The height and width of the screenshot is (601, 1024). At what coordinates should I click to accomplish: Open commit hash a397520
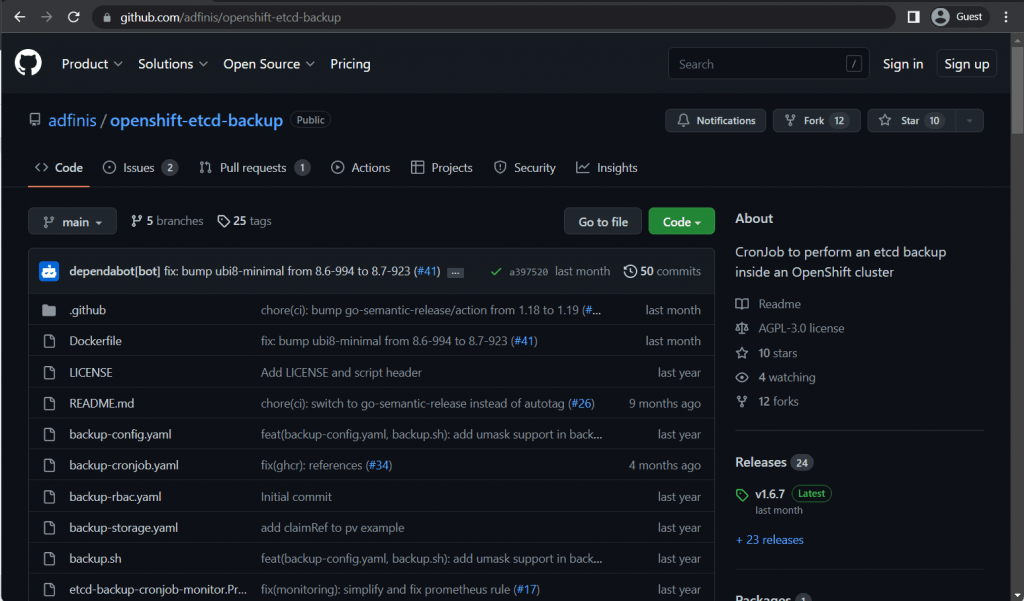528,272
